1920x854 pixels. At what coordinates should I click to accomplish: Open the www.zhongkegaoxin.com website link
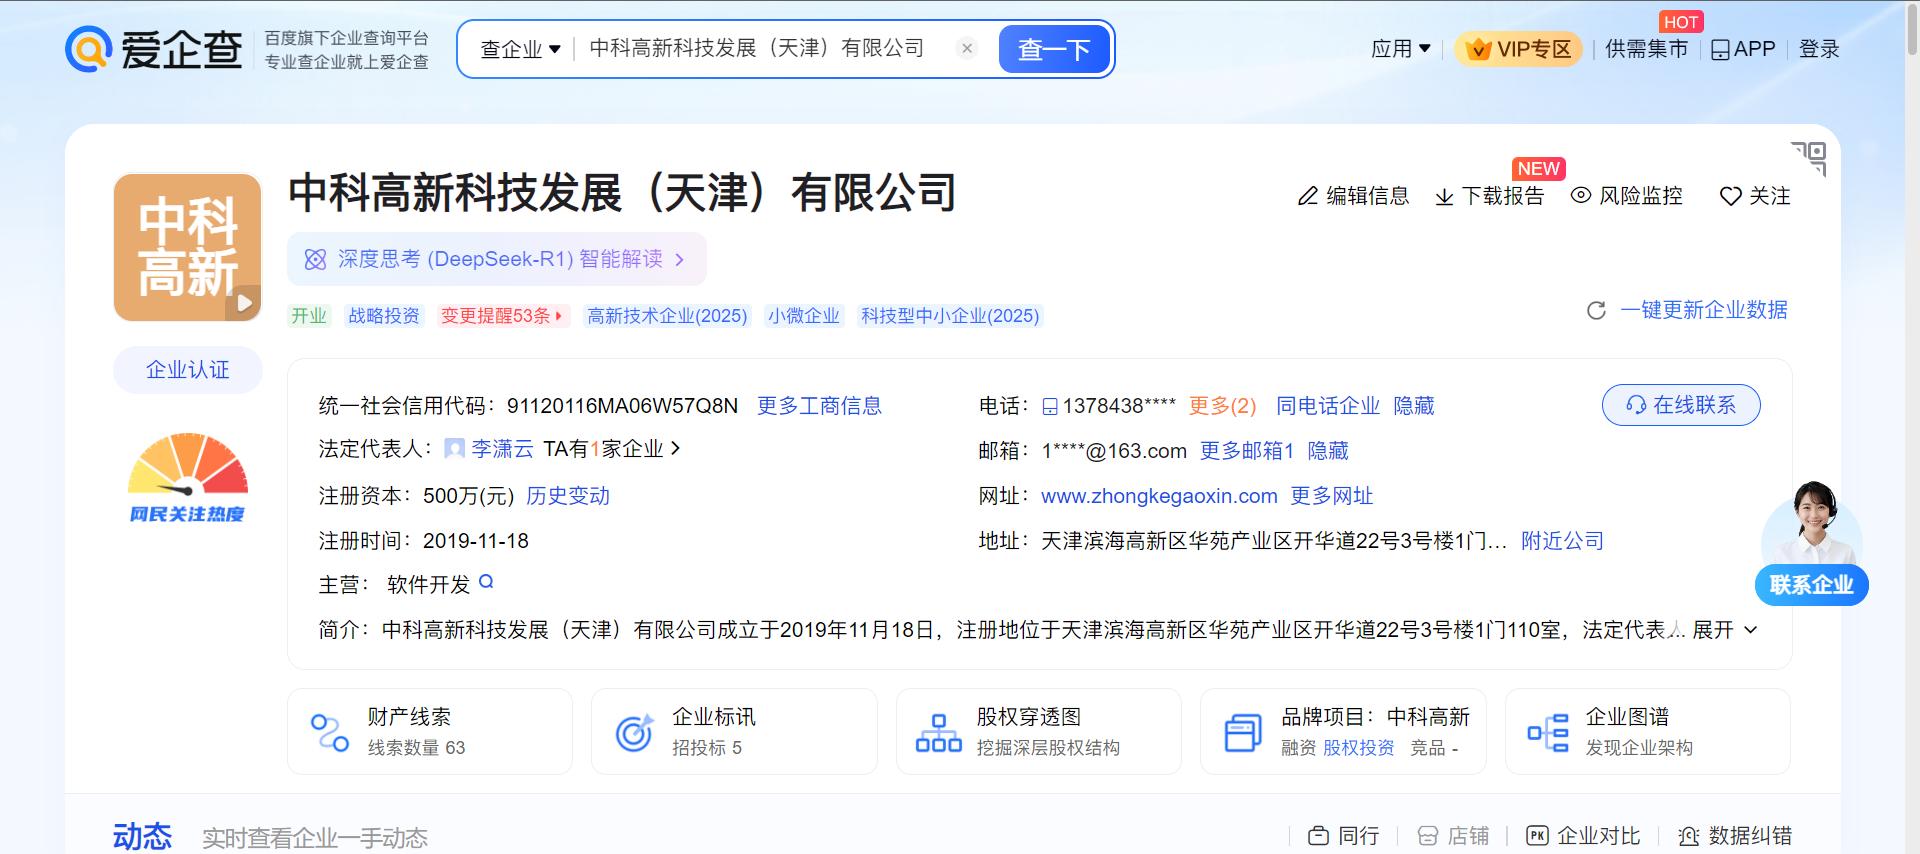[x=1159, y=496]
